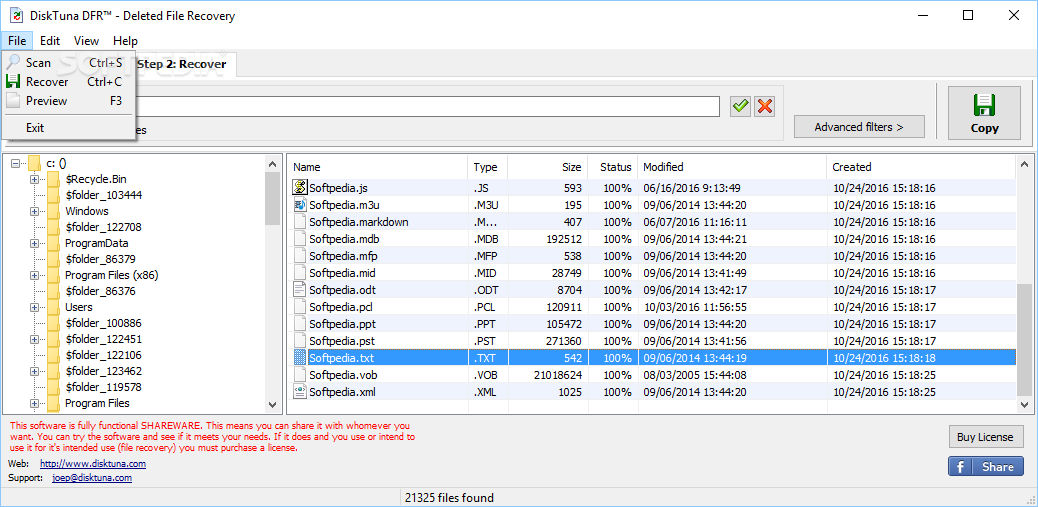Viewport: 1038px width, 507px height.
Task: Open the File menu
Action: click(x=17, y=40)
